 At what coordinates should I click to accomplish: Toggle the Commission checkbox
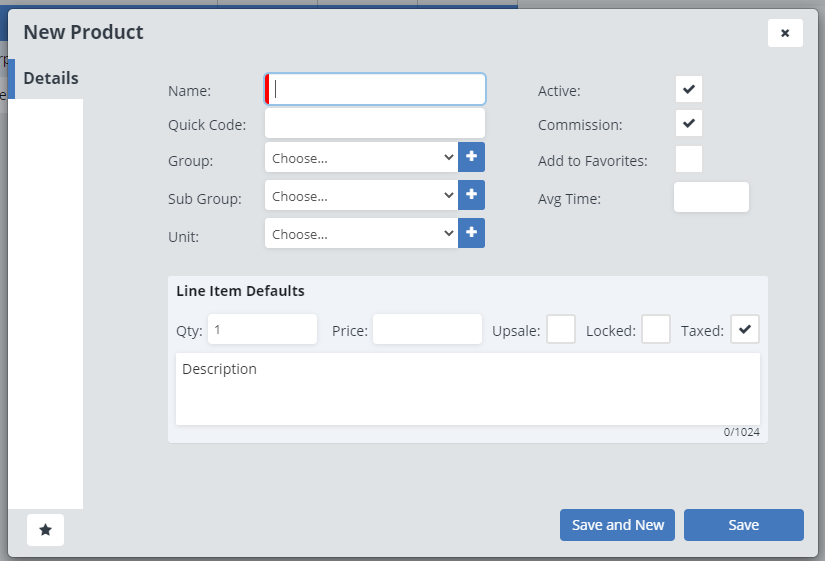[x=688, y=124]
